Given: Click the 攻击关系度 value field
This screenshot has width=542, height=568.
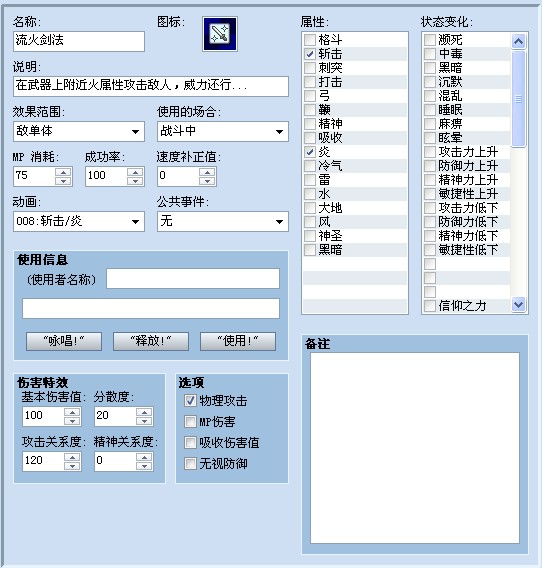Looking at the screenshot, I should coord(43,462).
